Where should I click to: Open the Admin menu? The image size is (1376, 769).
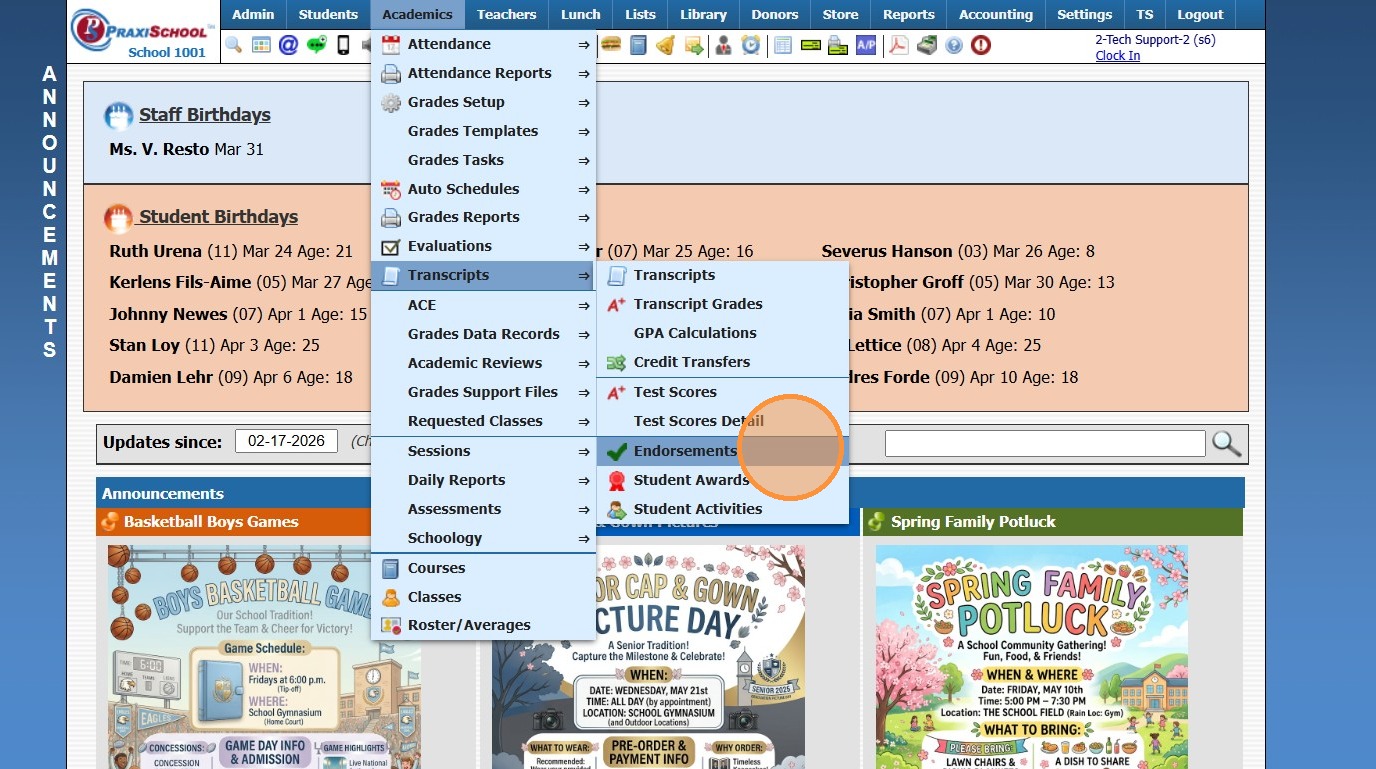click(254, 15)
